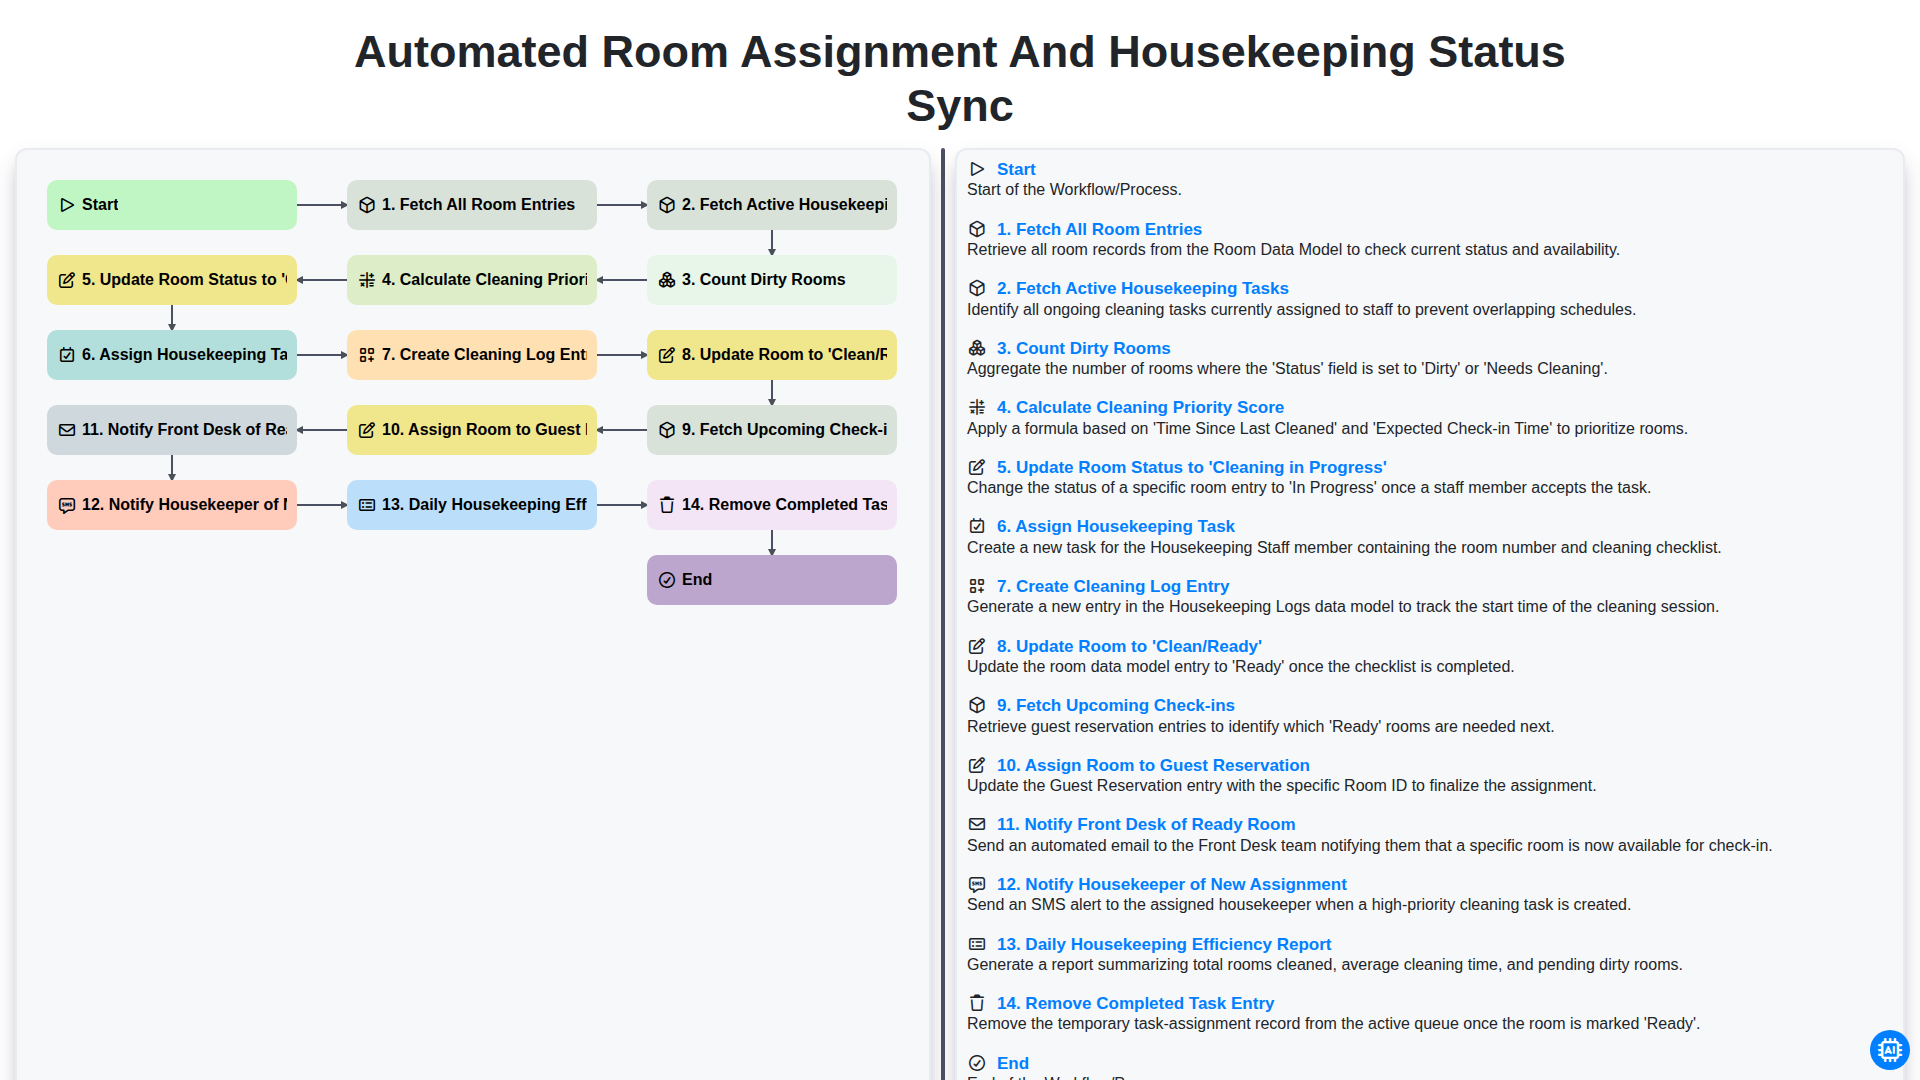Click the grid icon in Calculate Cleaning Priority node
The height and width of the screenshot is (1080, 1920).
coord(367,280)
